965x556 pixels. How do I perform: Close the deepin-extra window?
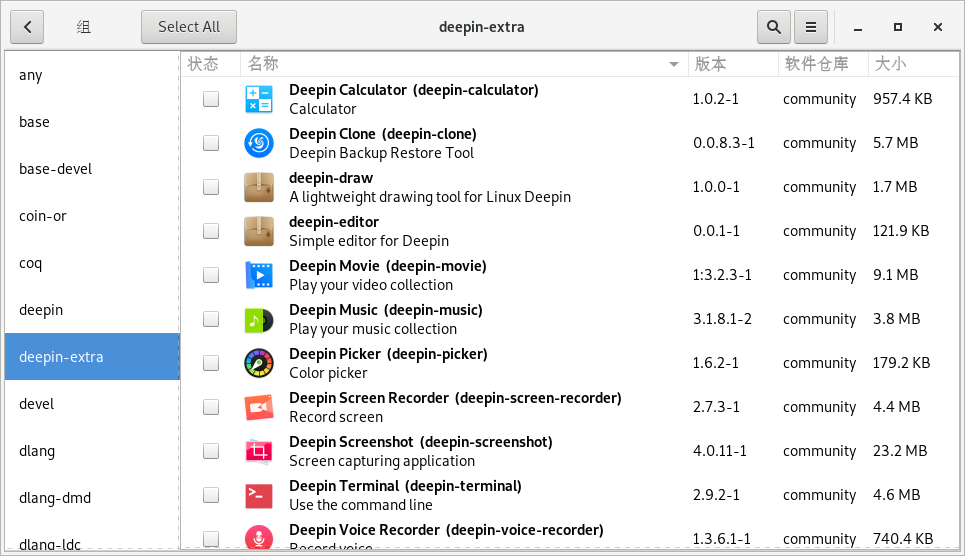(x=937, y=27)
